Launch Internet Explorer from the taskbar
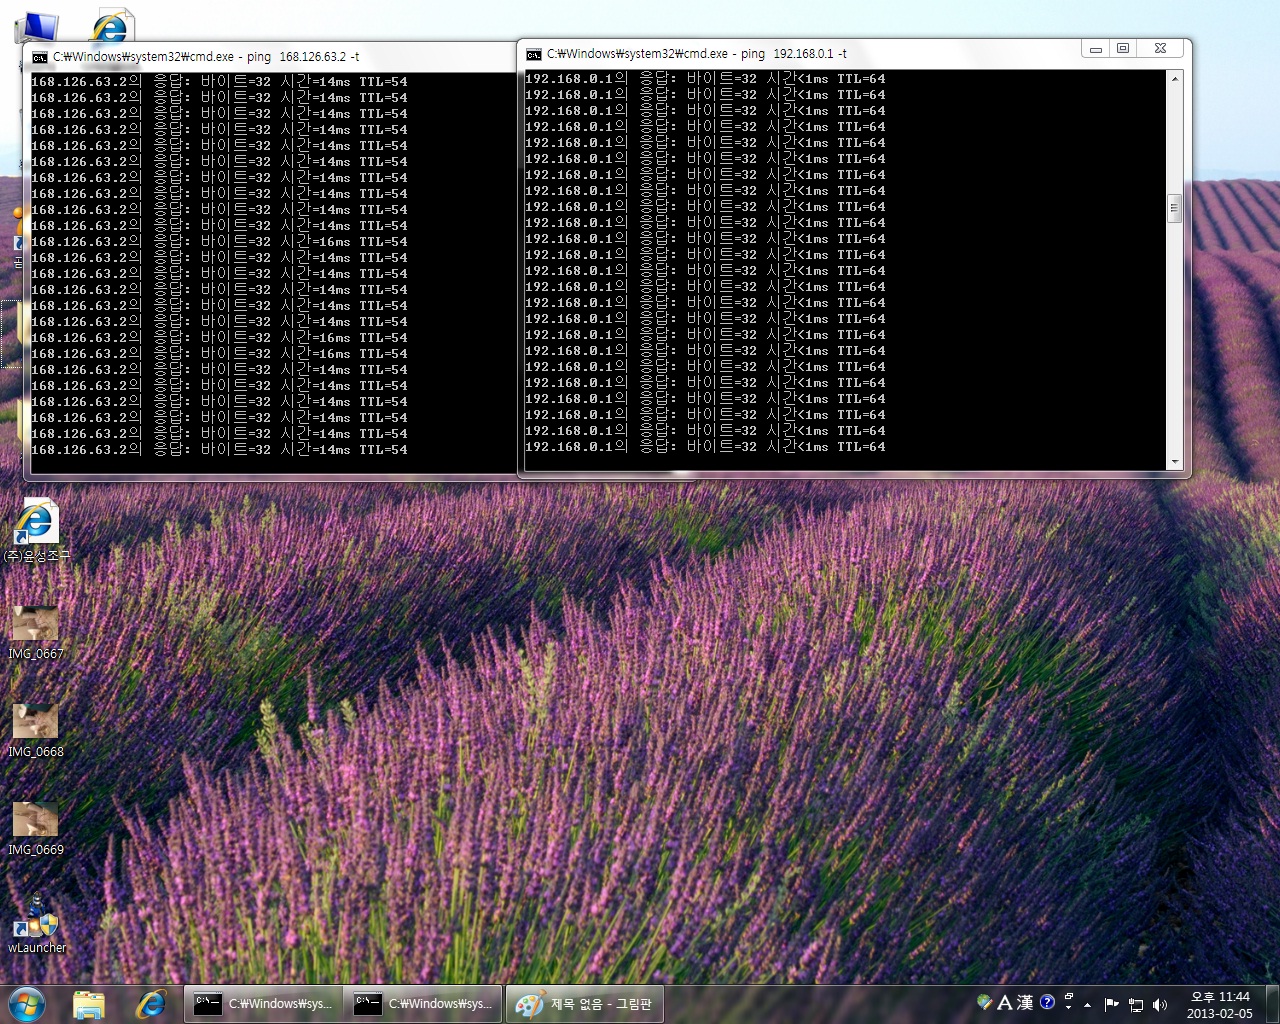The image size is (1280, 1024). pyautogui.click(x=151, y=1004)
